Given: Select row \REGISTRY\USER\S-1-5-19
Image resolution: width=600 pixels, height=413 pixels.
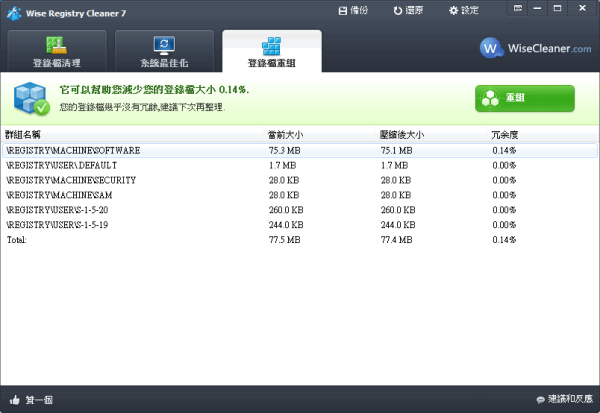Looking at the screenshot, I should [x=300, y=225].
